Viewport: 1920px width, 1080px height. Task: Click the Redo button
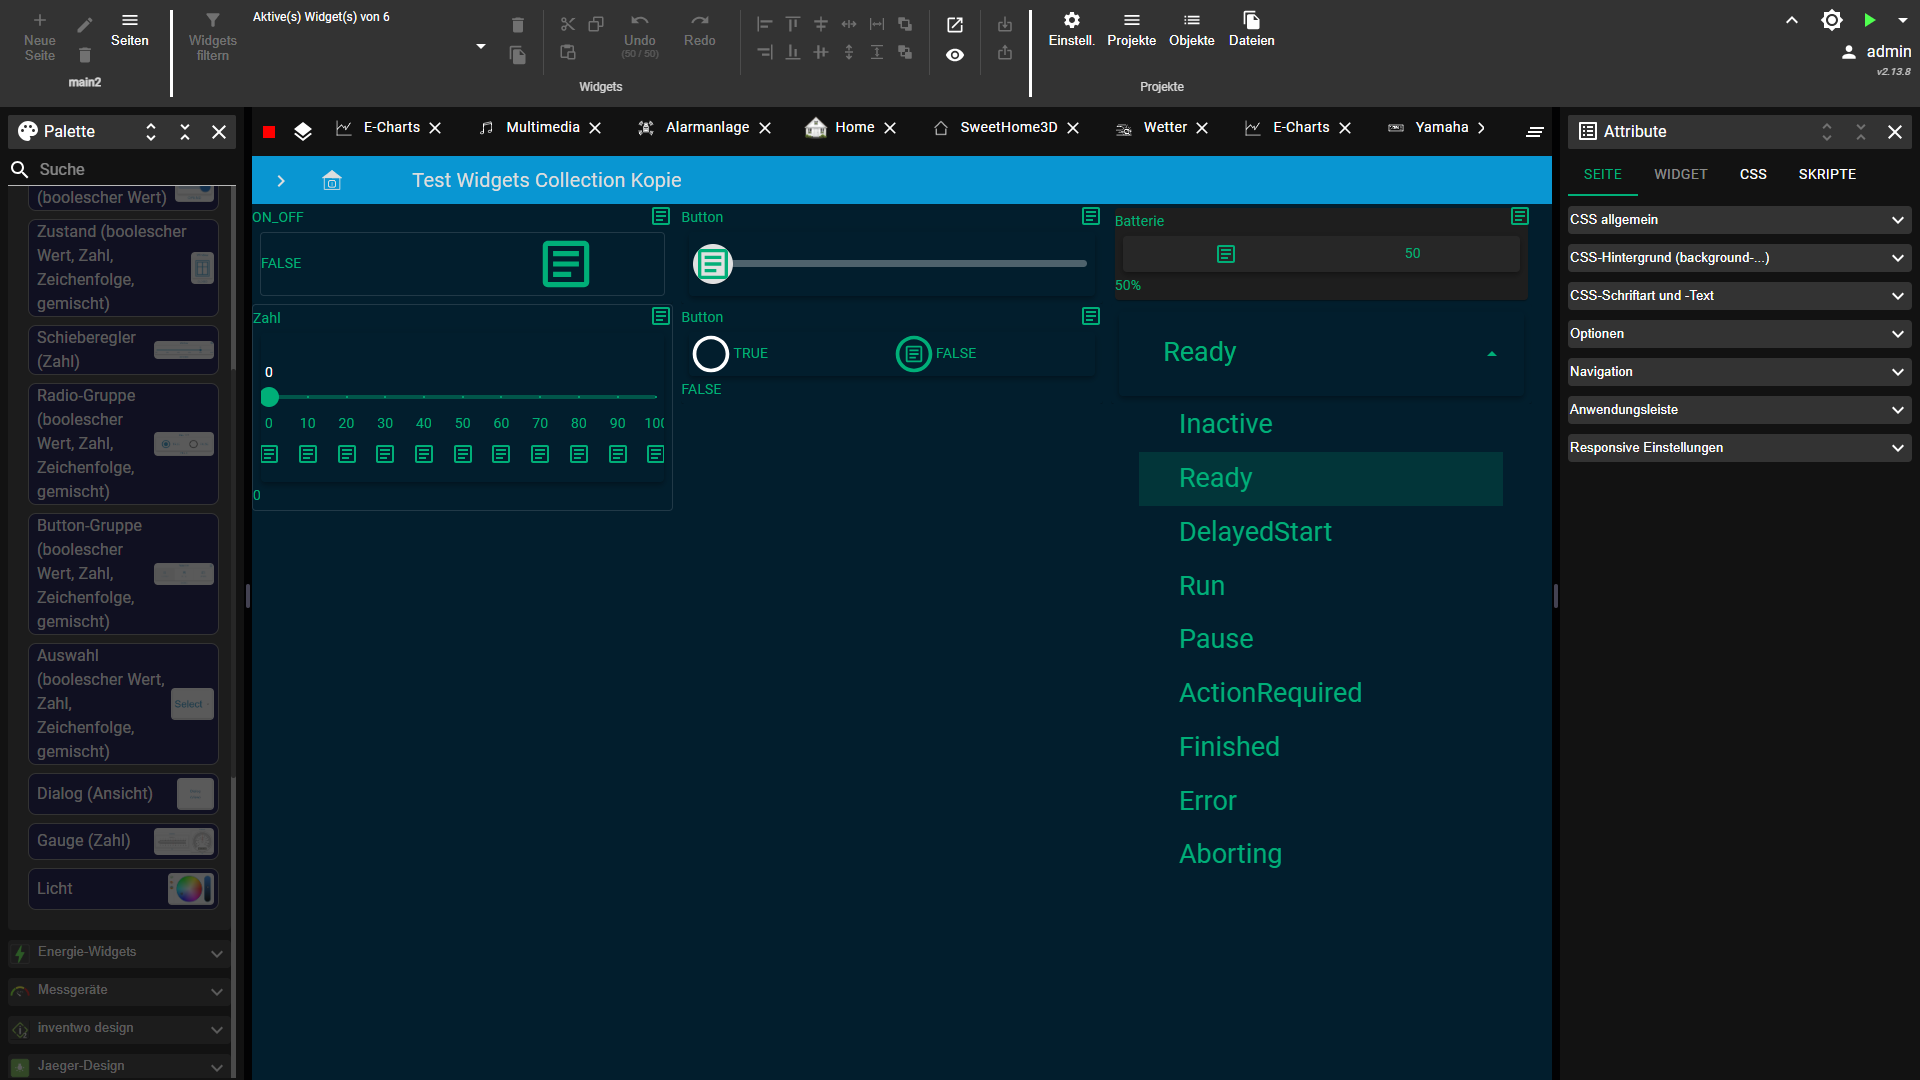pos(699,30)
